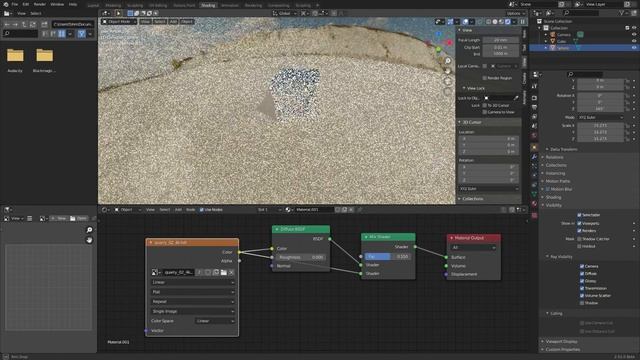Click Open image button in image editor
This screenshot has width=640, height=360.
click(78, 219)
